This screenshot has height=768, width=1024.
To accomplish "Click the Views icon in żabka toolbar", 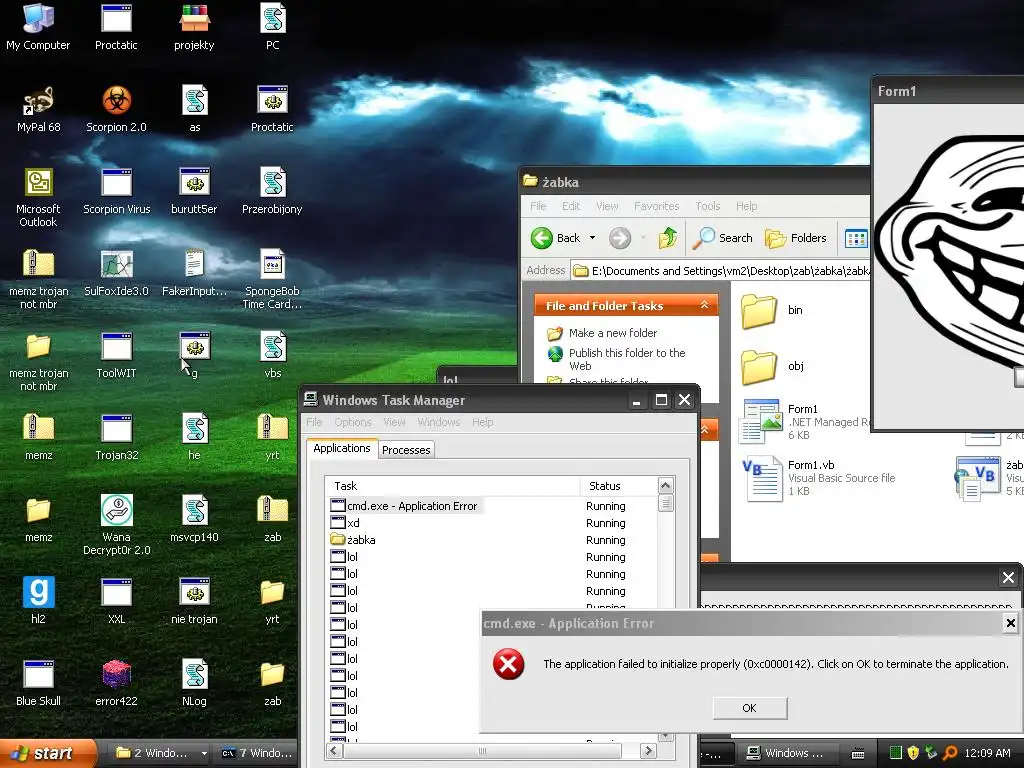I will pos(856,238).
